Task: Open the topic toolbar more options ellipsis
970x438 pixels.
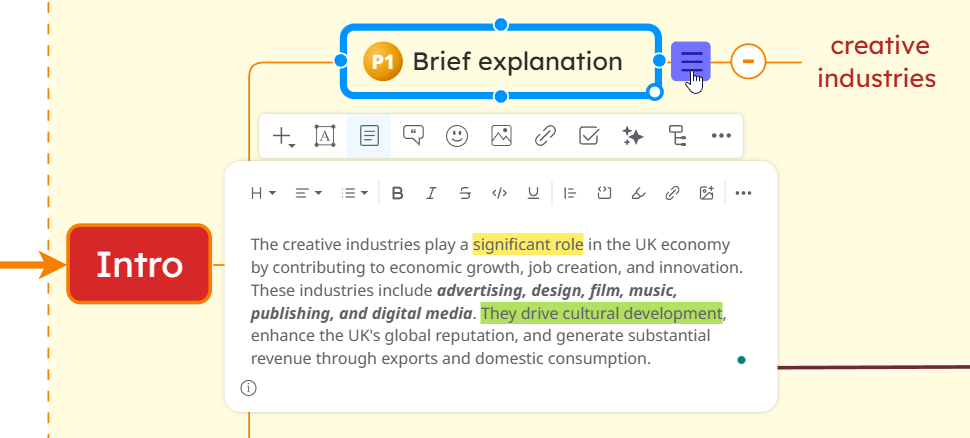Action: [x=721, y=135]
